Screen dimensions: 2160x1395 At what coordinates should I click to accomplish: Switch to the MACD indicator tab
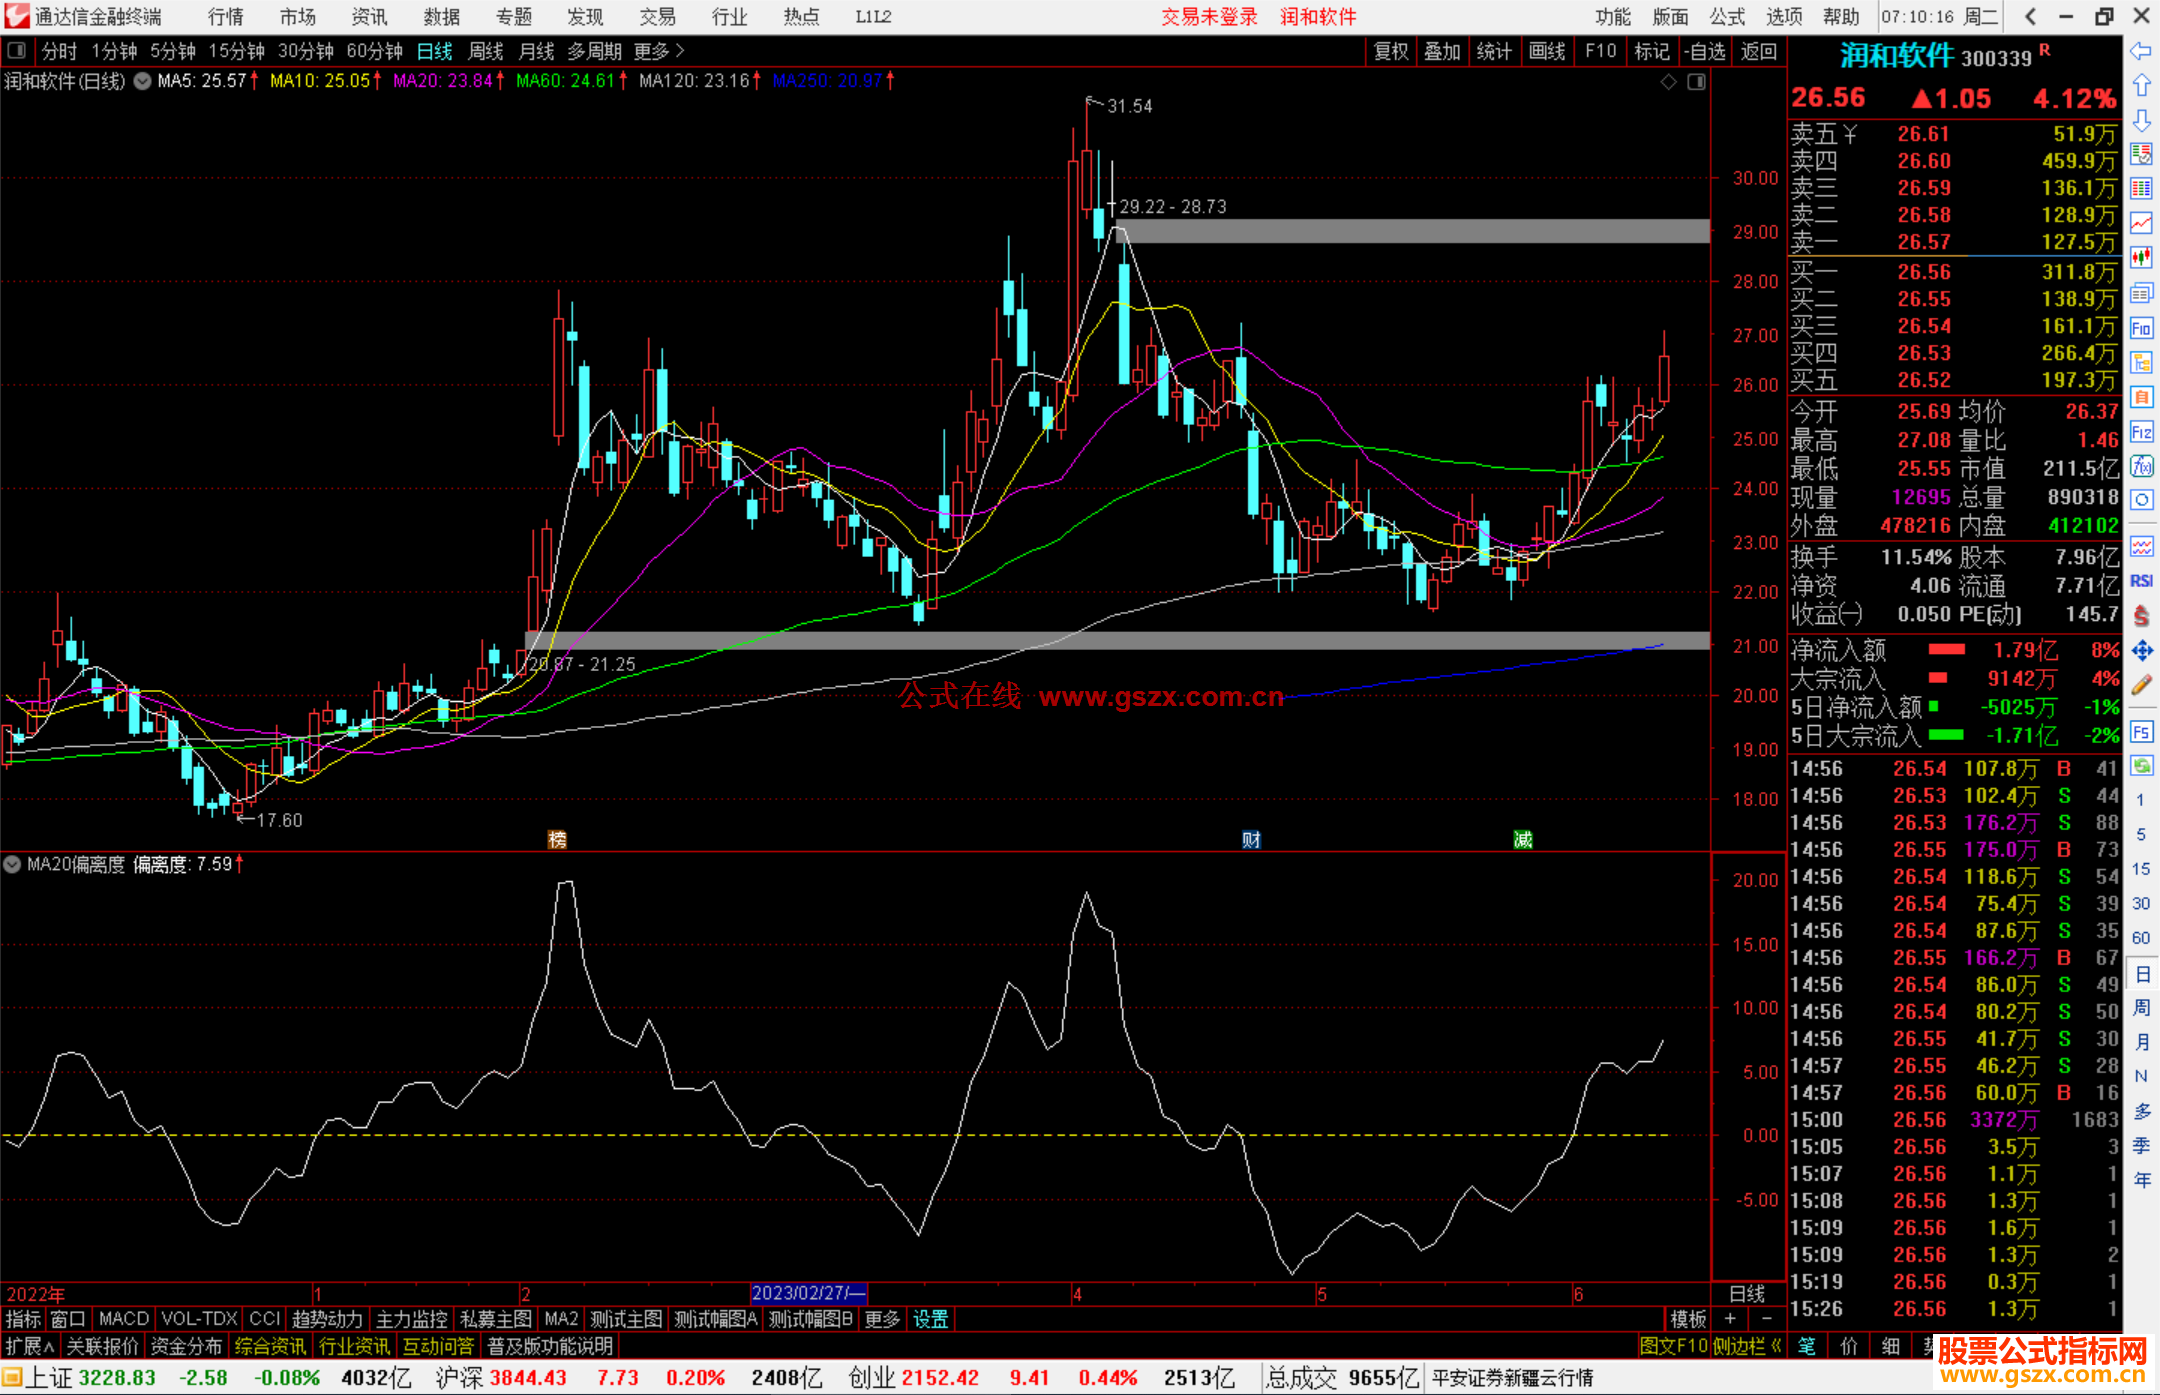tap(124, 1319)
